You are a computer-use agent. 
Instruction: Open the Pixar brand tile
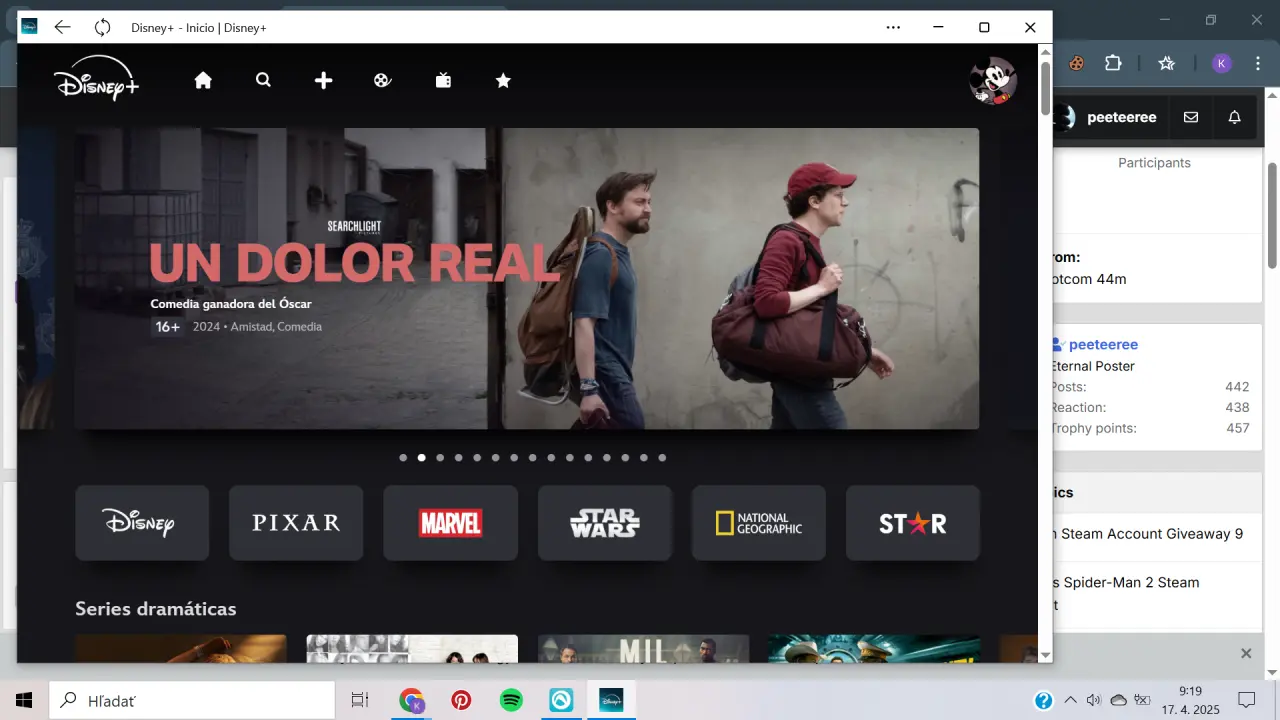[296, 523]
